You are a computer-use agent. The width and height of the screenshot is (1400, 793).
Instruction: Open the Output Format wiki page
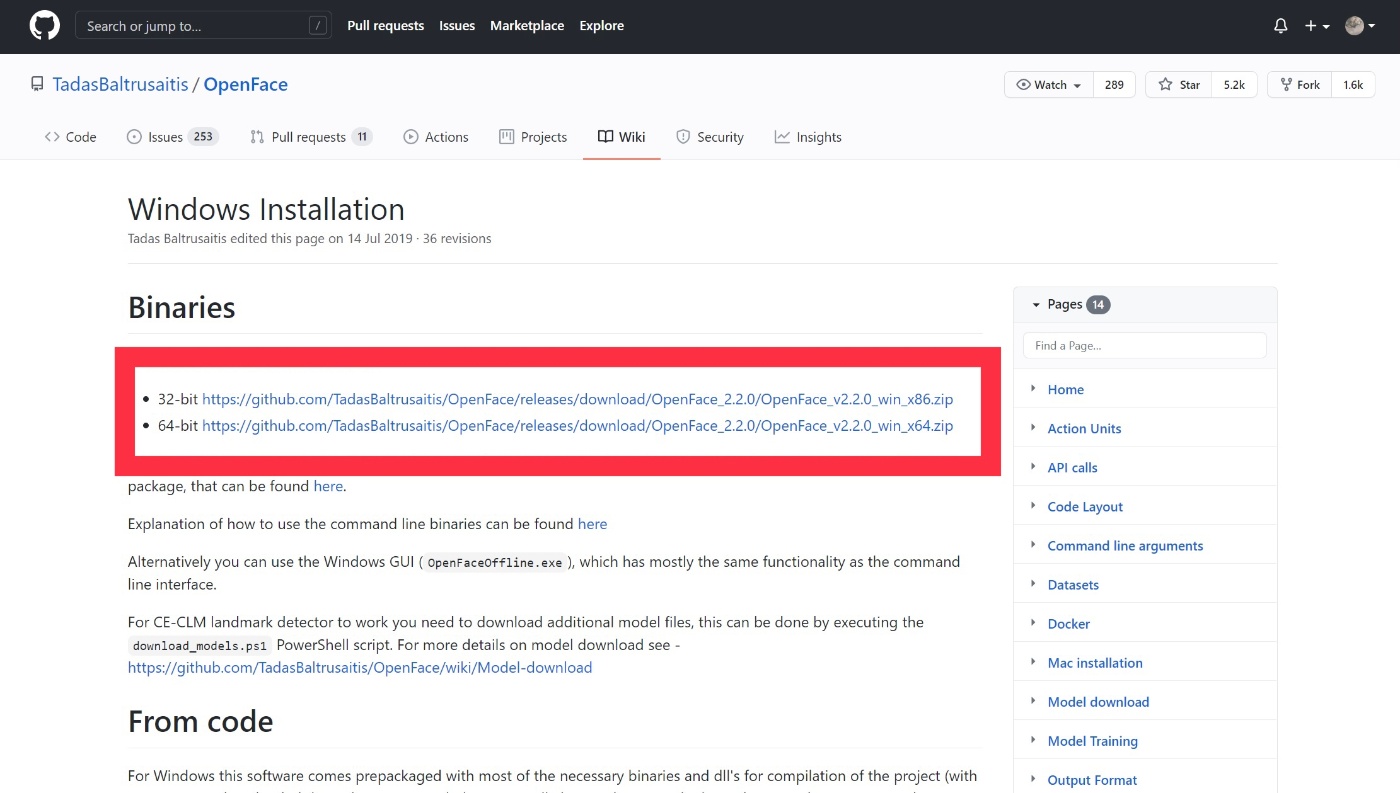(x=1092, y=779)
